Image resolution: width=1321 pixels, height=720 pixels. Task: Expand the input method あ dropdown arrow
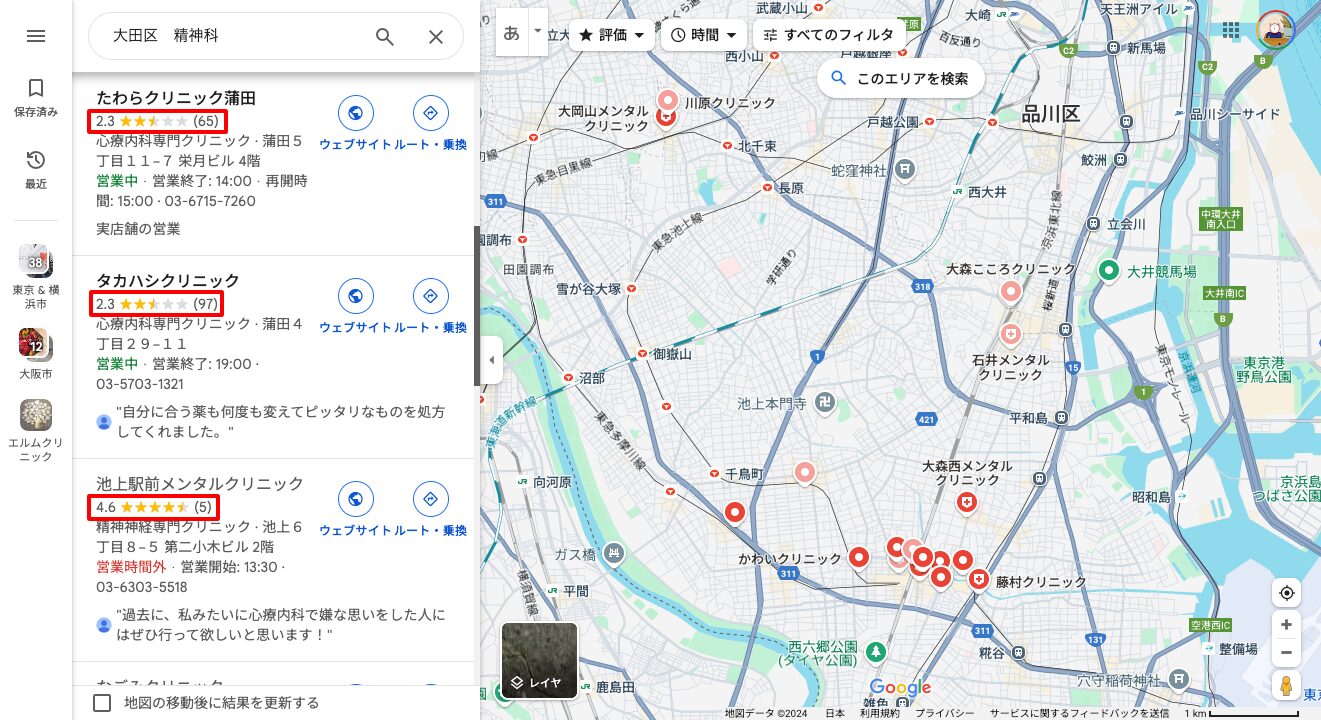[538, 30]
